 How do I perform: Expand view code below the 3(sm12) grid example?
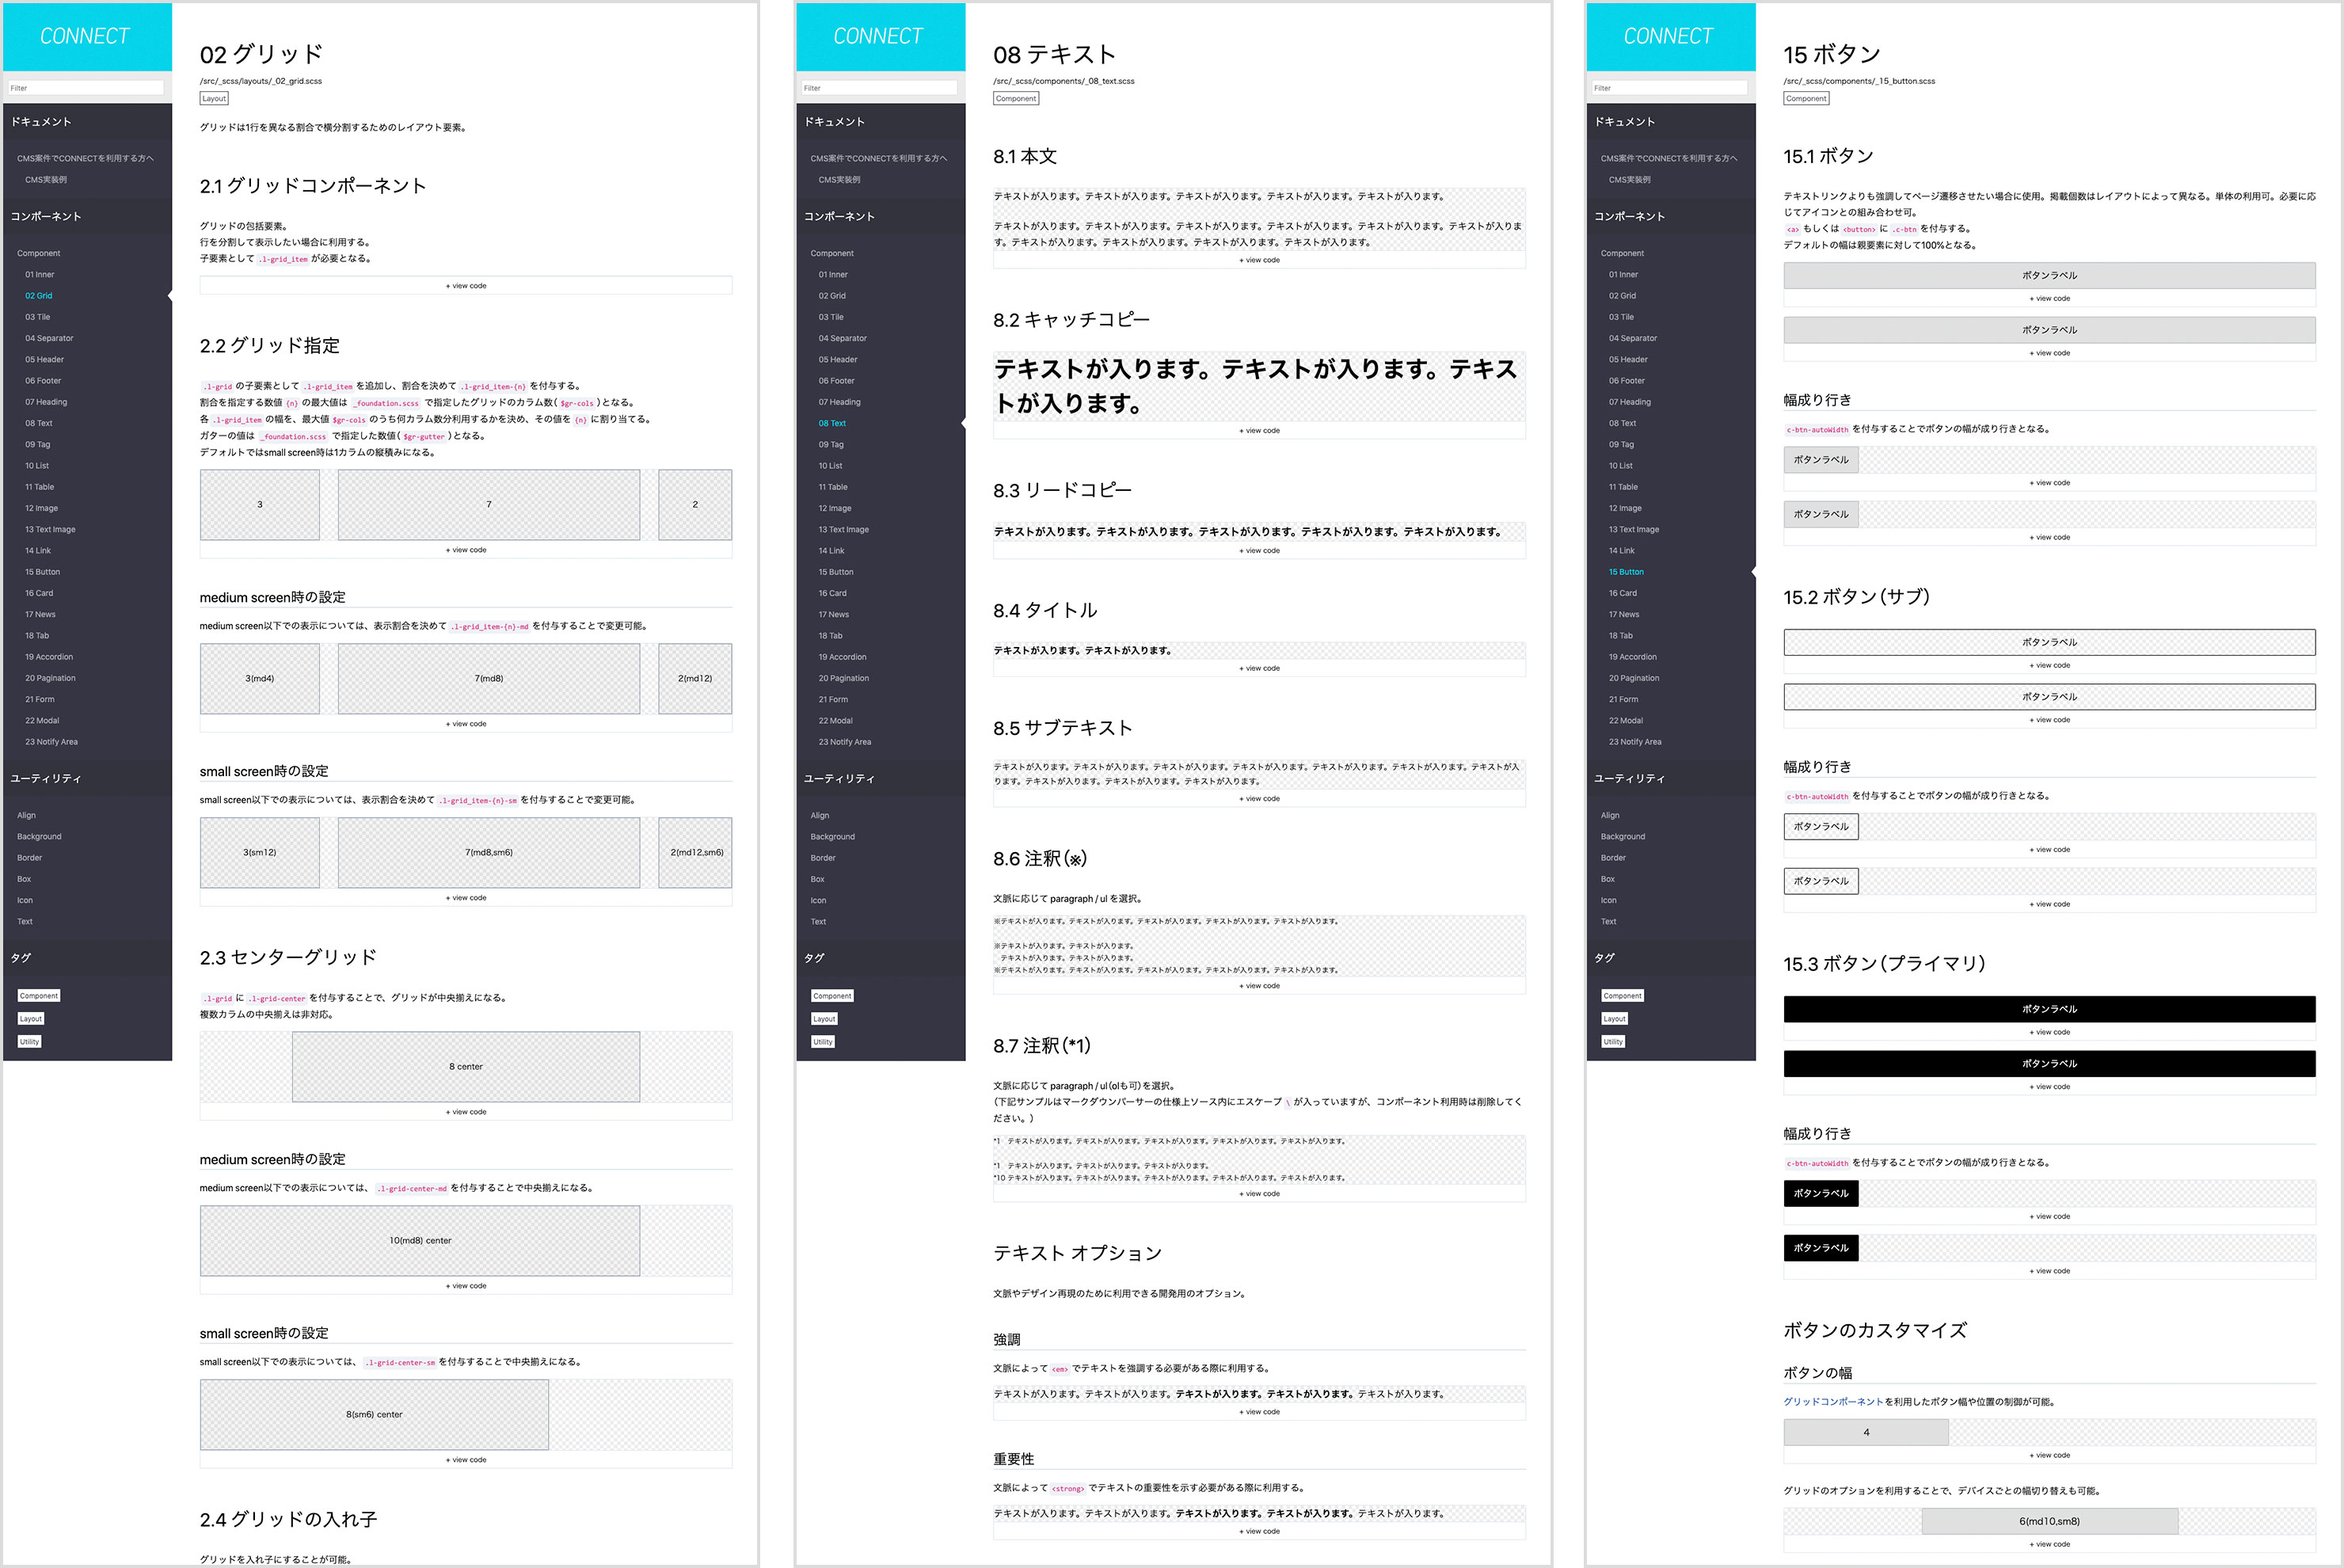[x=466, y=898]
